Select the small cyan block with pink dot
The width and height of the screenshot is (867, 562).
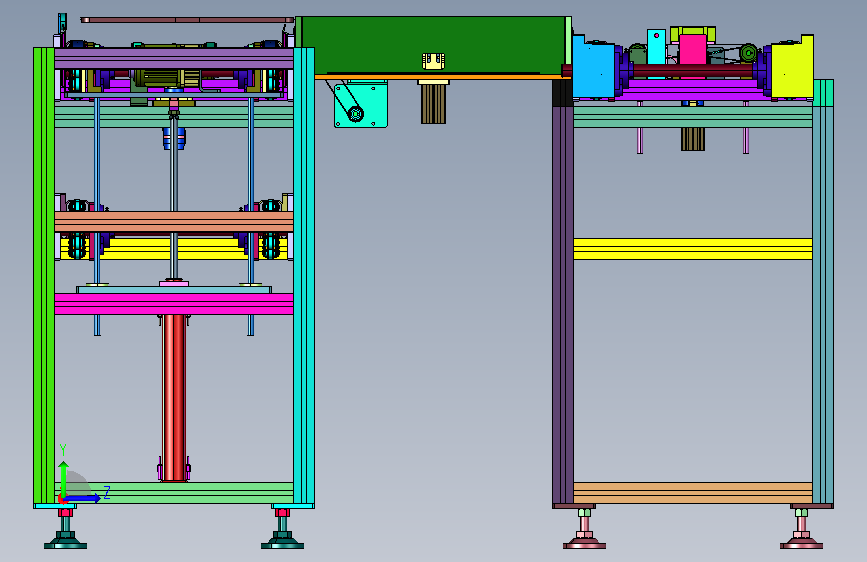tap(656, 47)
